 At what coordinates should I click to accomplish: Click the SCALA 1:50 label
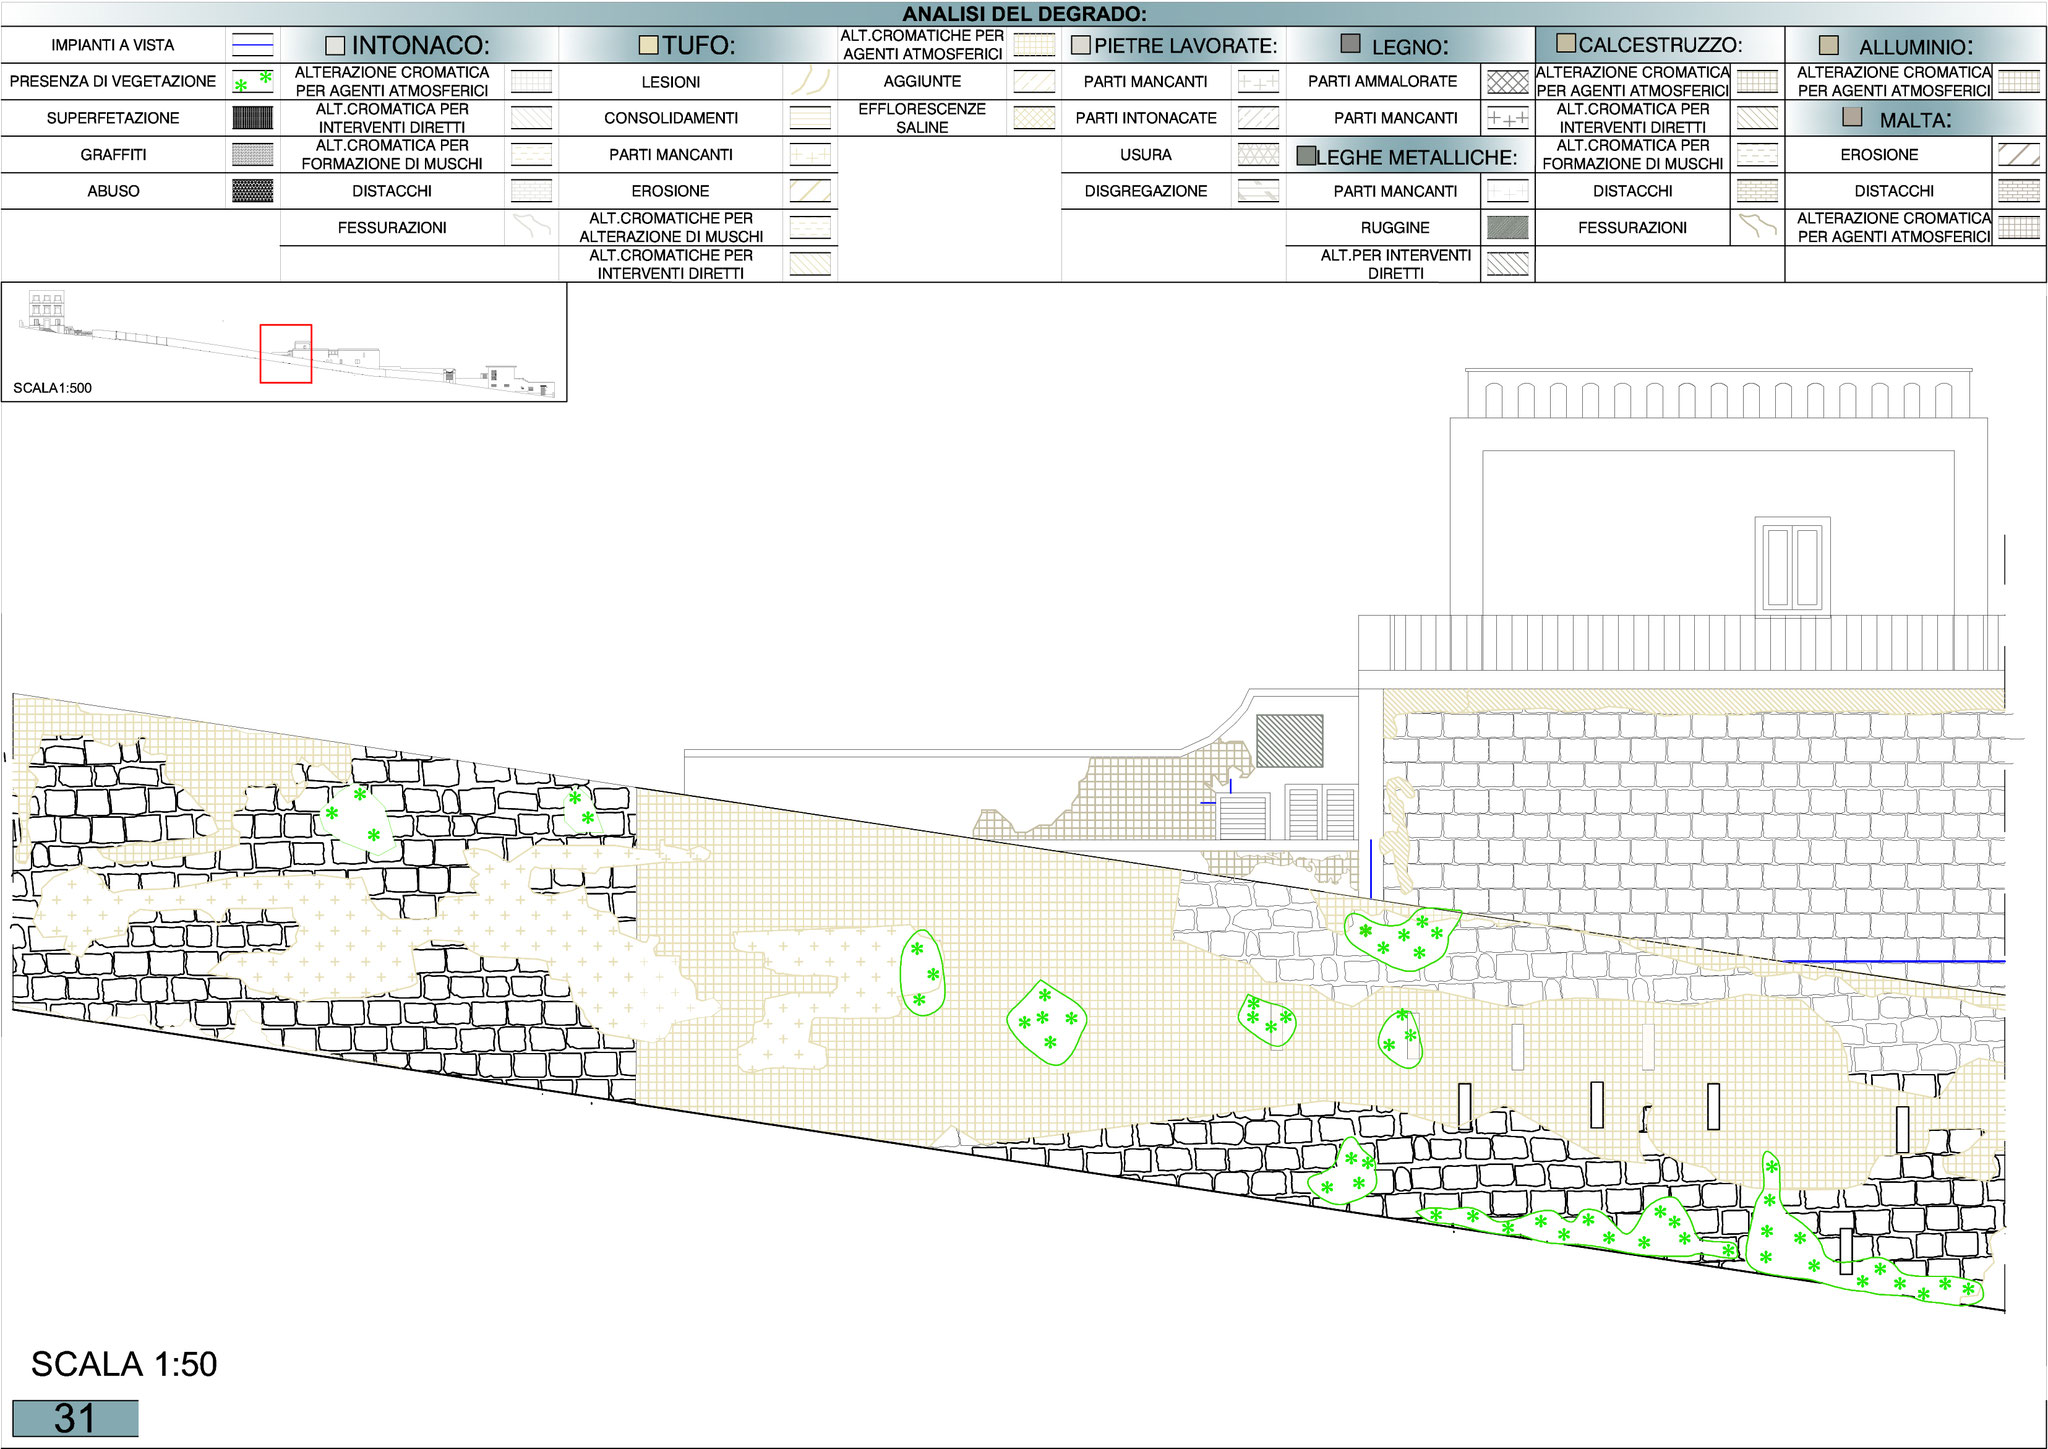[x=124, y=1365]
